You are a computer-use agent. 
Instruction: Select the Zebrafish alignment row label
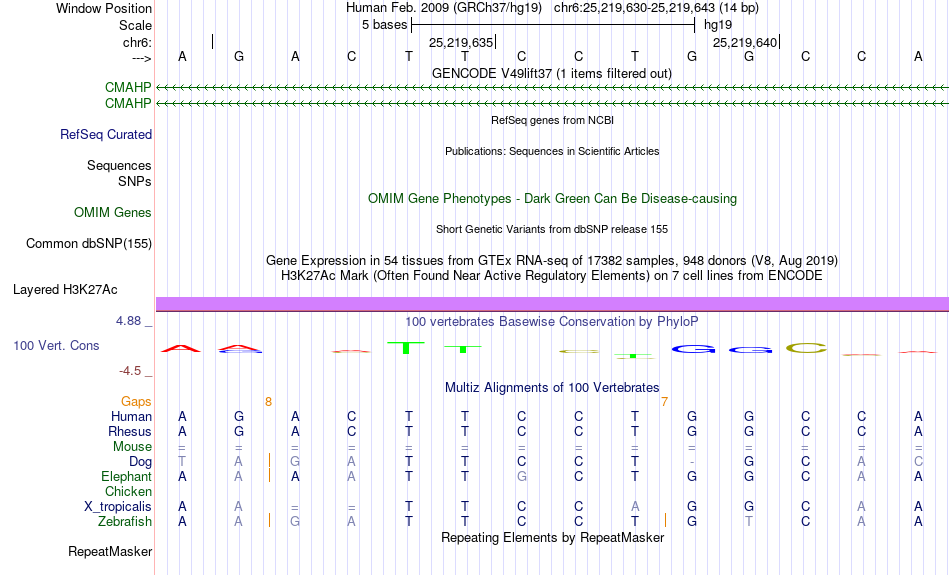[125, 522]
